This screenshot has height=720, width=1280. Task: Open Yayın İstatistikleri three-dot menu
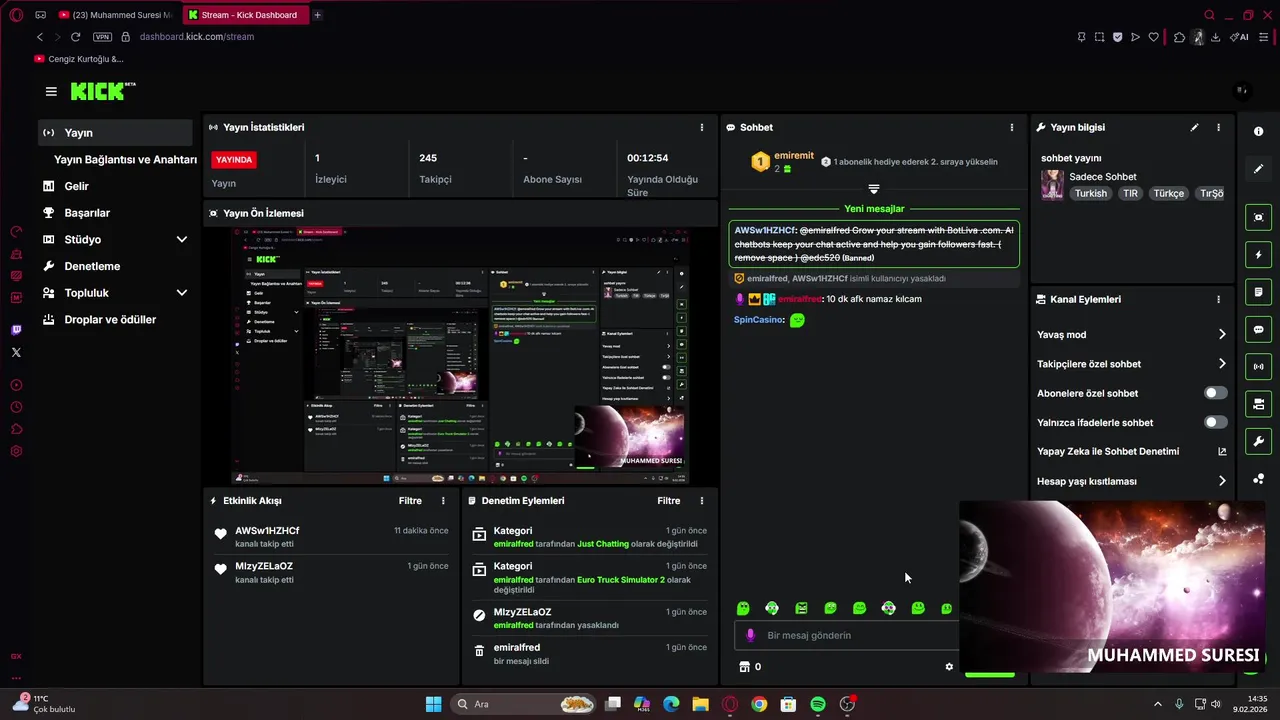click(702, 128)
